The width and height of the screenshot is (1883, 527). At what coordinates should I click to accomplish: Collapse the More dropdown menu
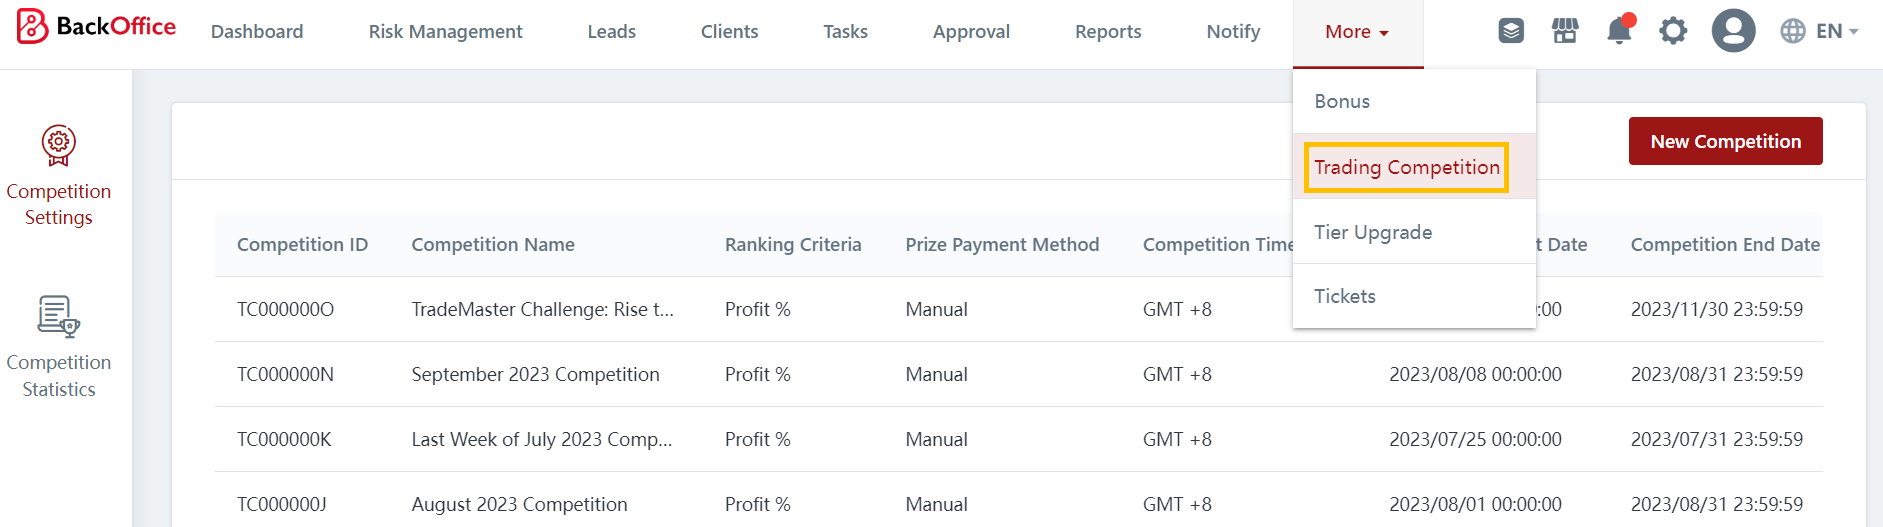(x=1357, y=32)
